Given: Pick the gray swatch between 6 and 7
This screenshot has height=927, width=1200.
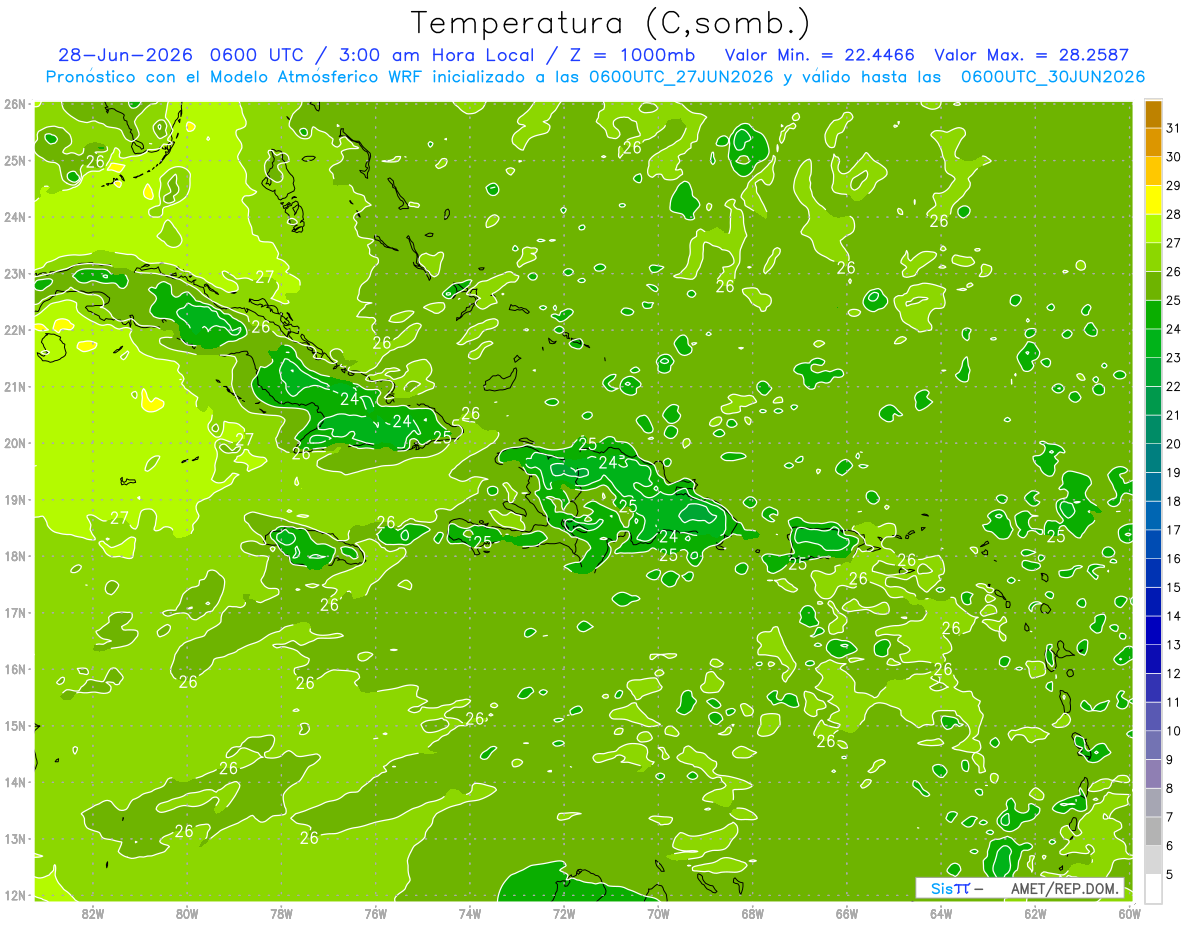Looking at the screenshot, I should 1153,831.
